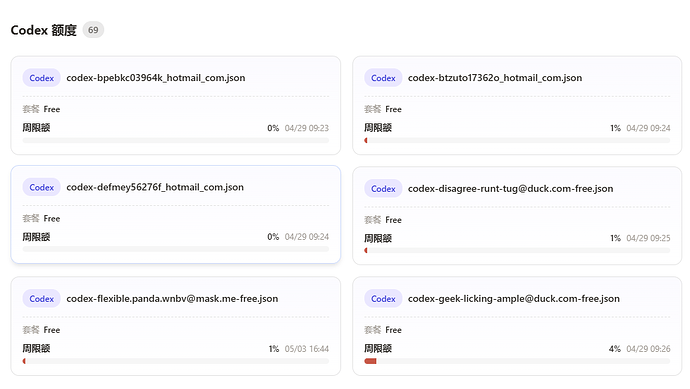The height and width of the screenshot is (389, 690).
Task: Click the weekly quota bar of codex-bpebkc03964k card
Action: click(x=176, y=140)
